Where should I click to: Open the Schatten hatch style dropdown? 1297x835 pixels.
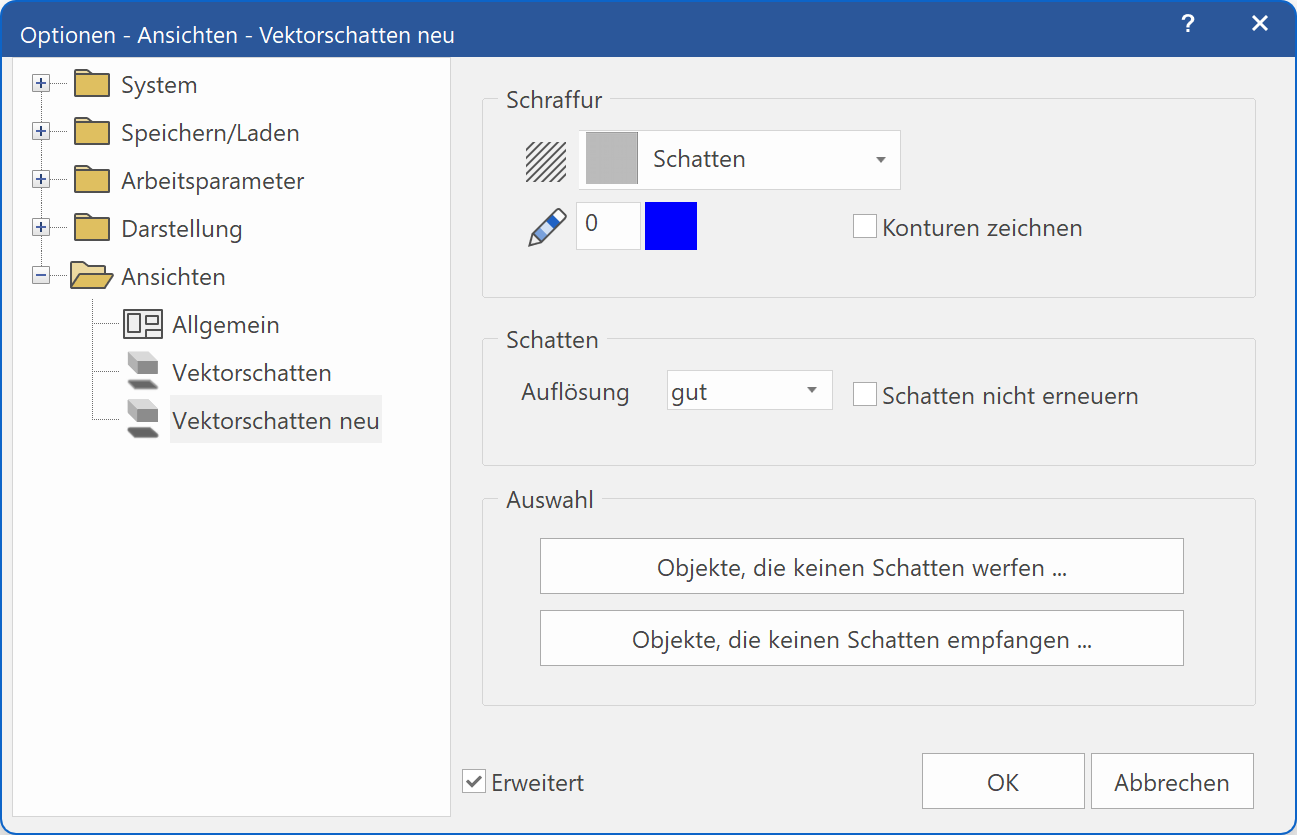coord(880,159)
